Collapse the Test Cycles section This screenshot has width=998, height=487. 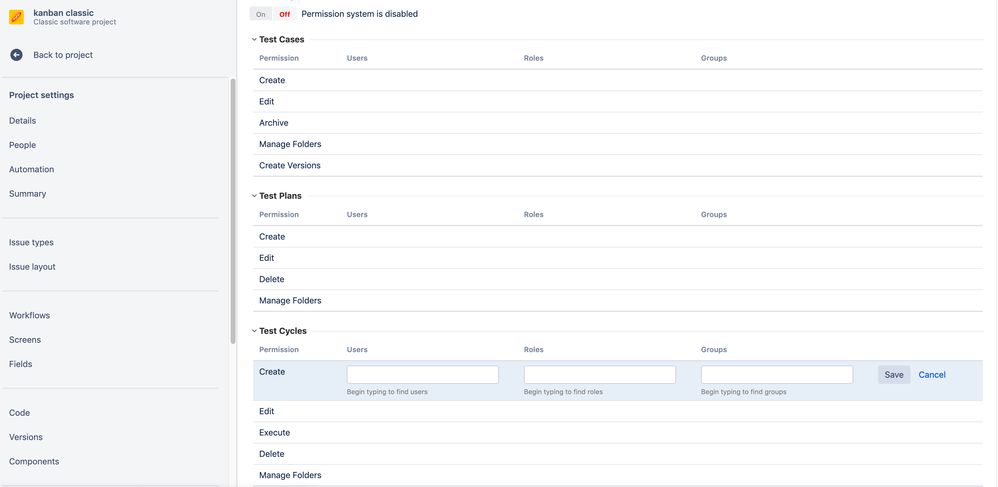(x=255, y=331)
